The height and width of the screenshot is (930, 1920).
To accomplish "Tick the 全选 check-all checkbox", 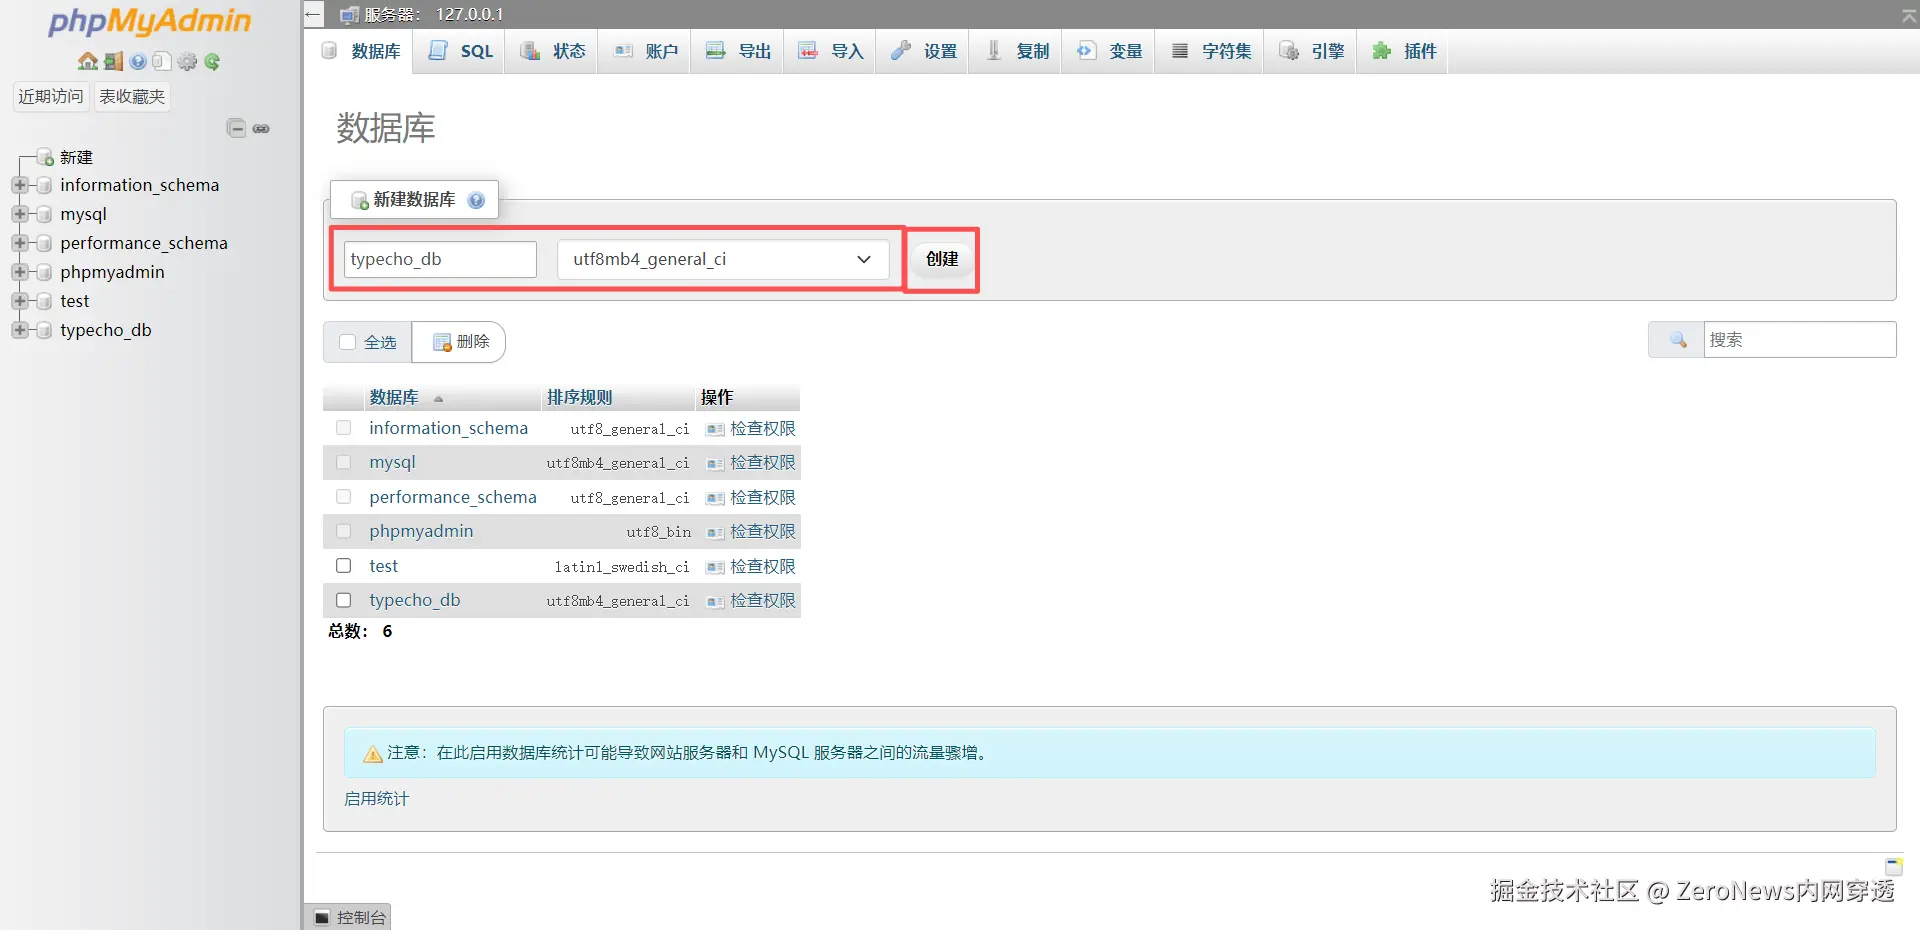I will [348, 342].
